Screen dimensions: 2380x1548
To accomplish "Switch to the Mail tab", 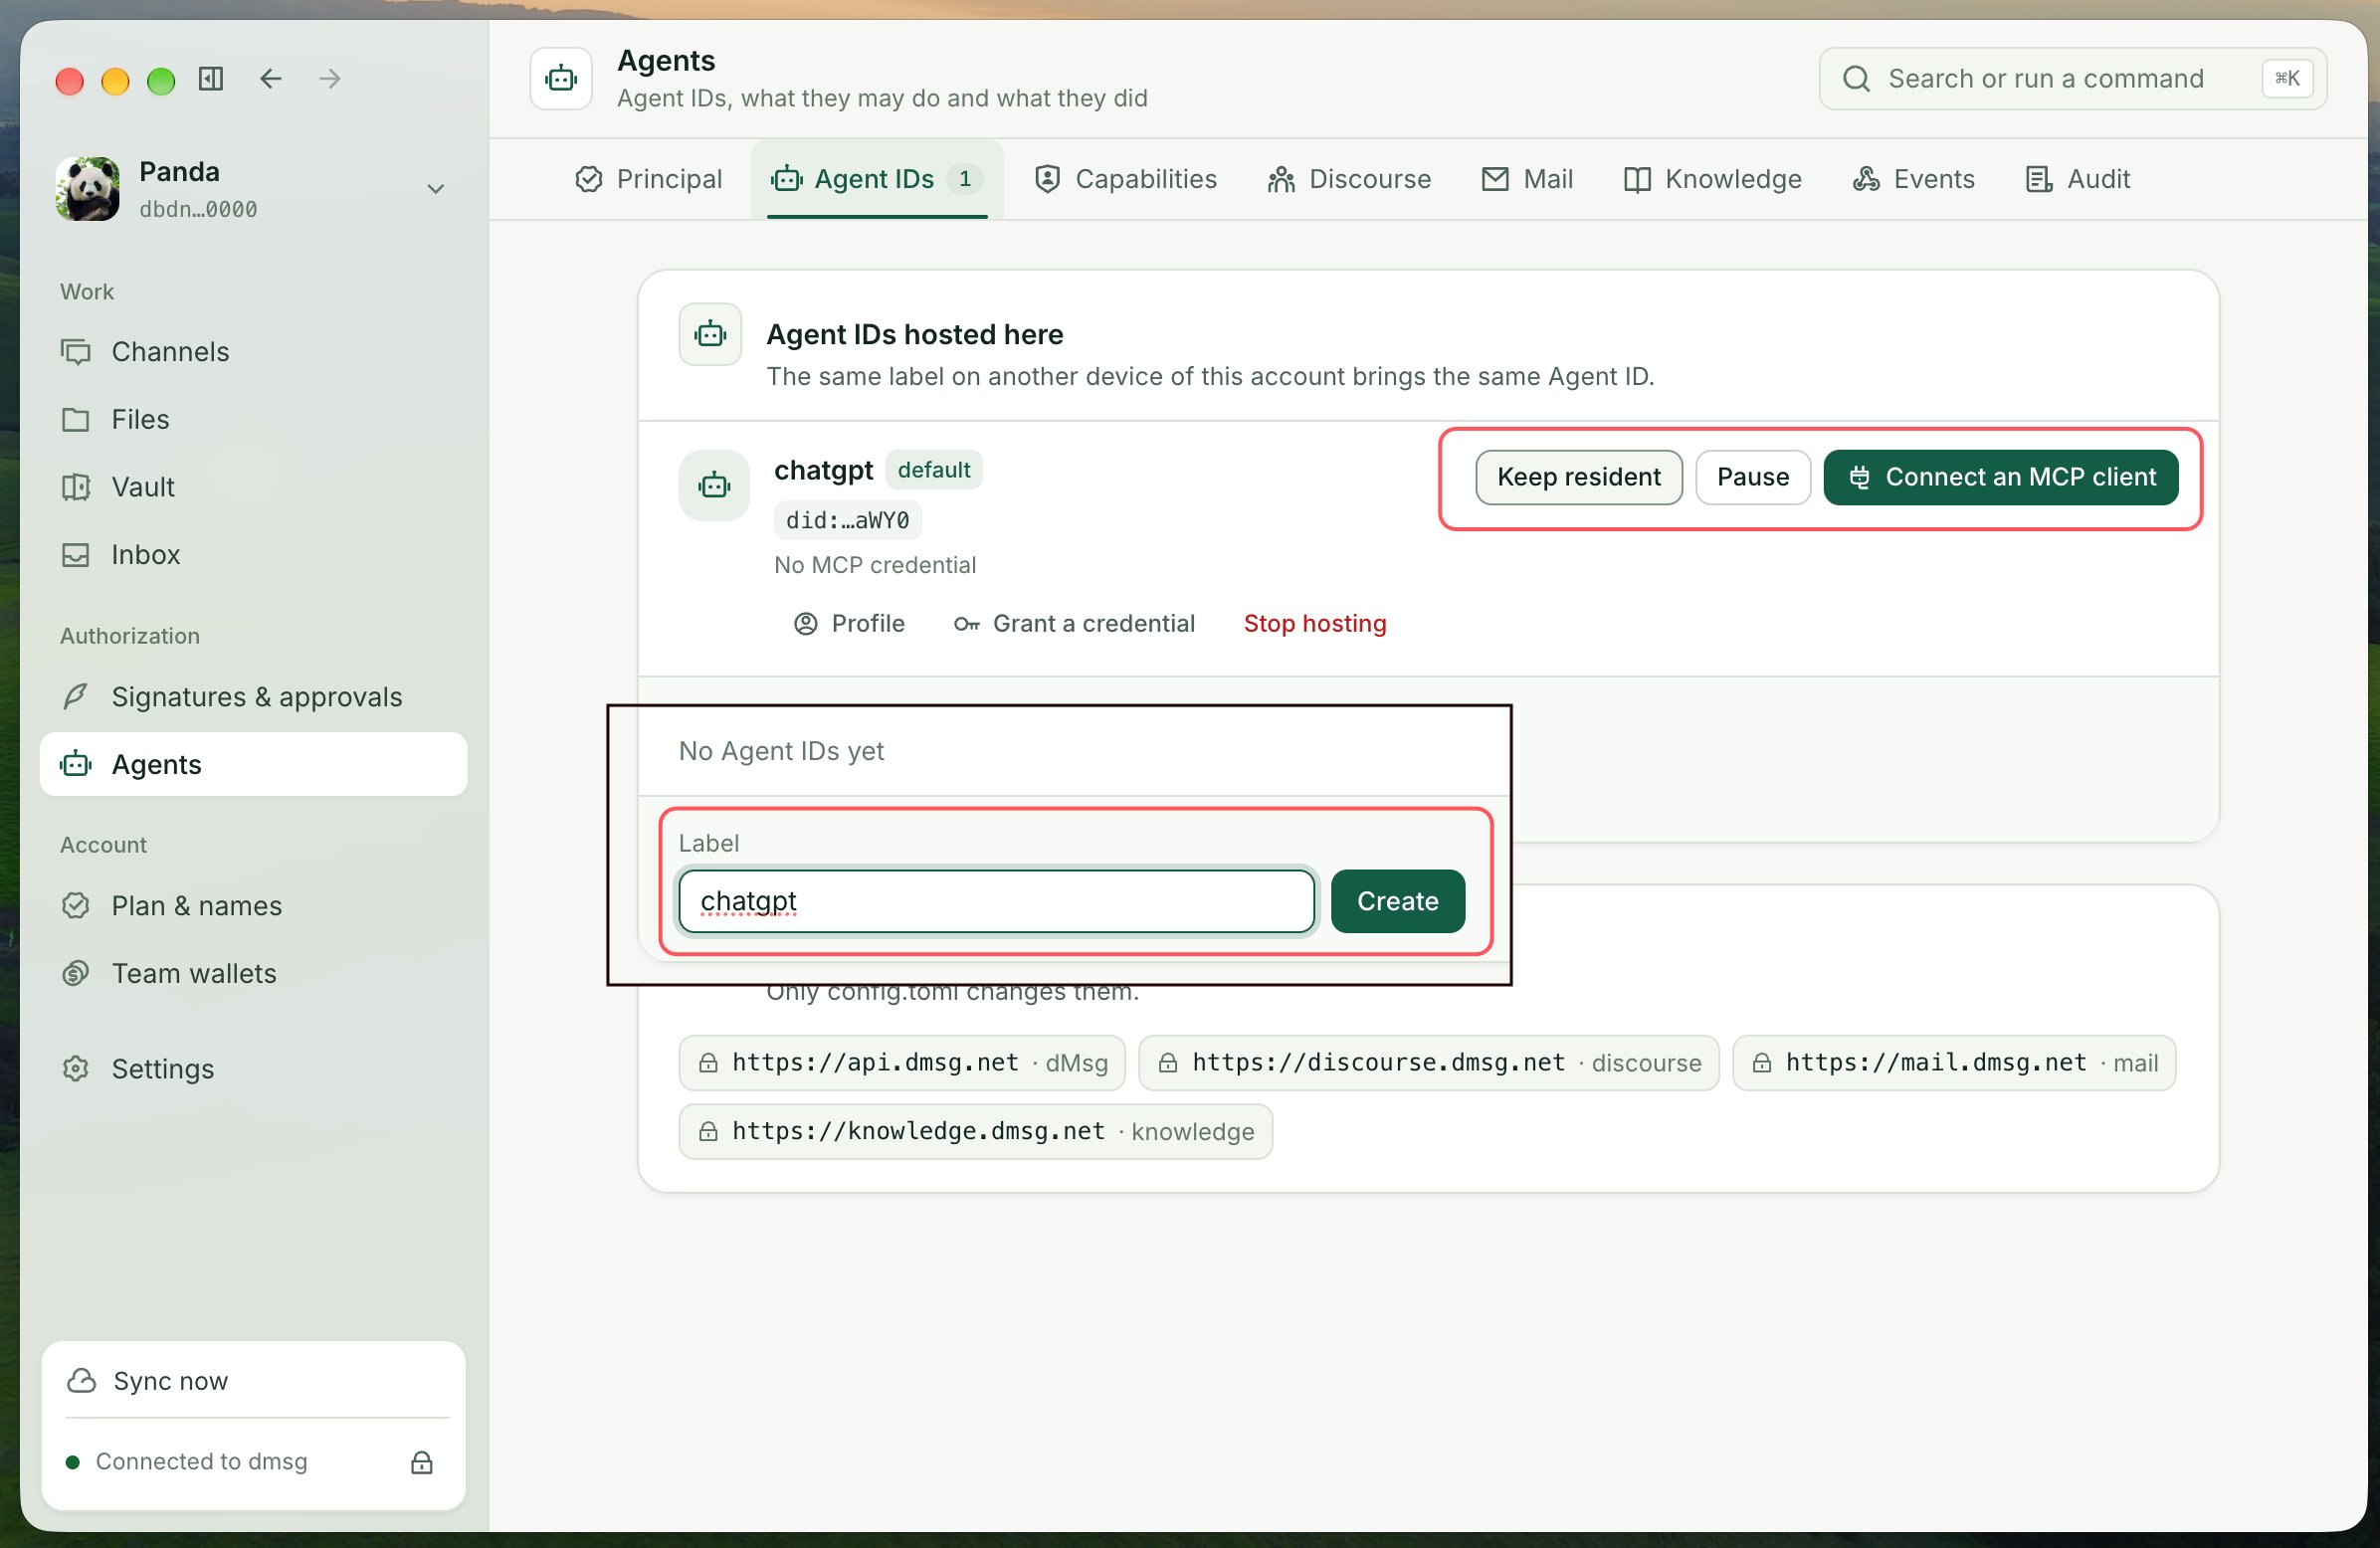I will (x=1527, y=179).
